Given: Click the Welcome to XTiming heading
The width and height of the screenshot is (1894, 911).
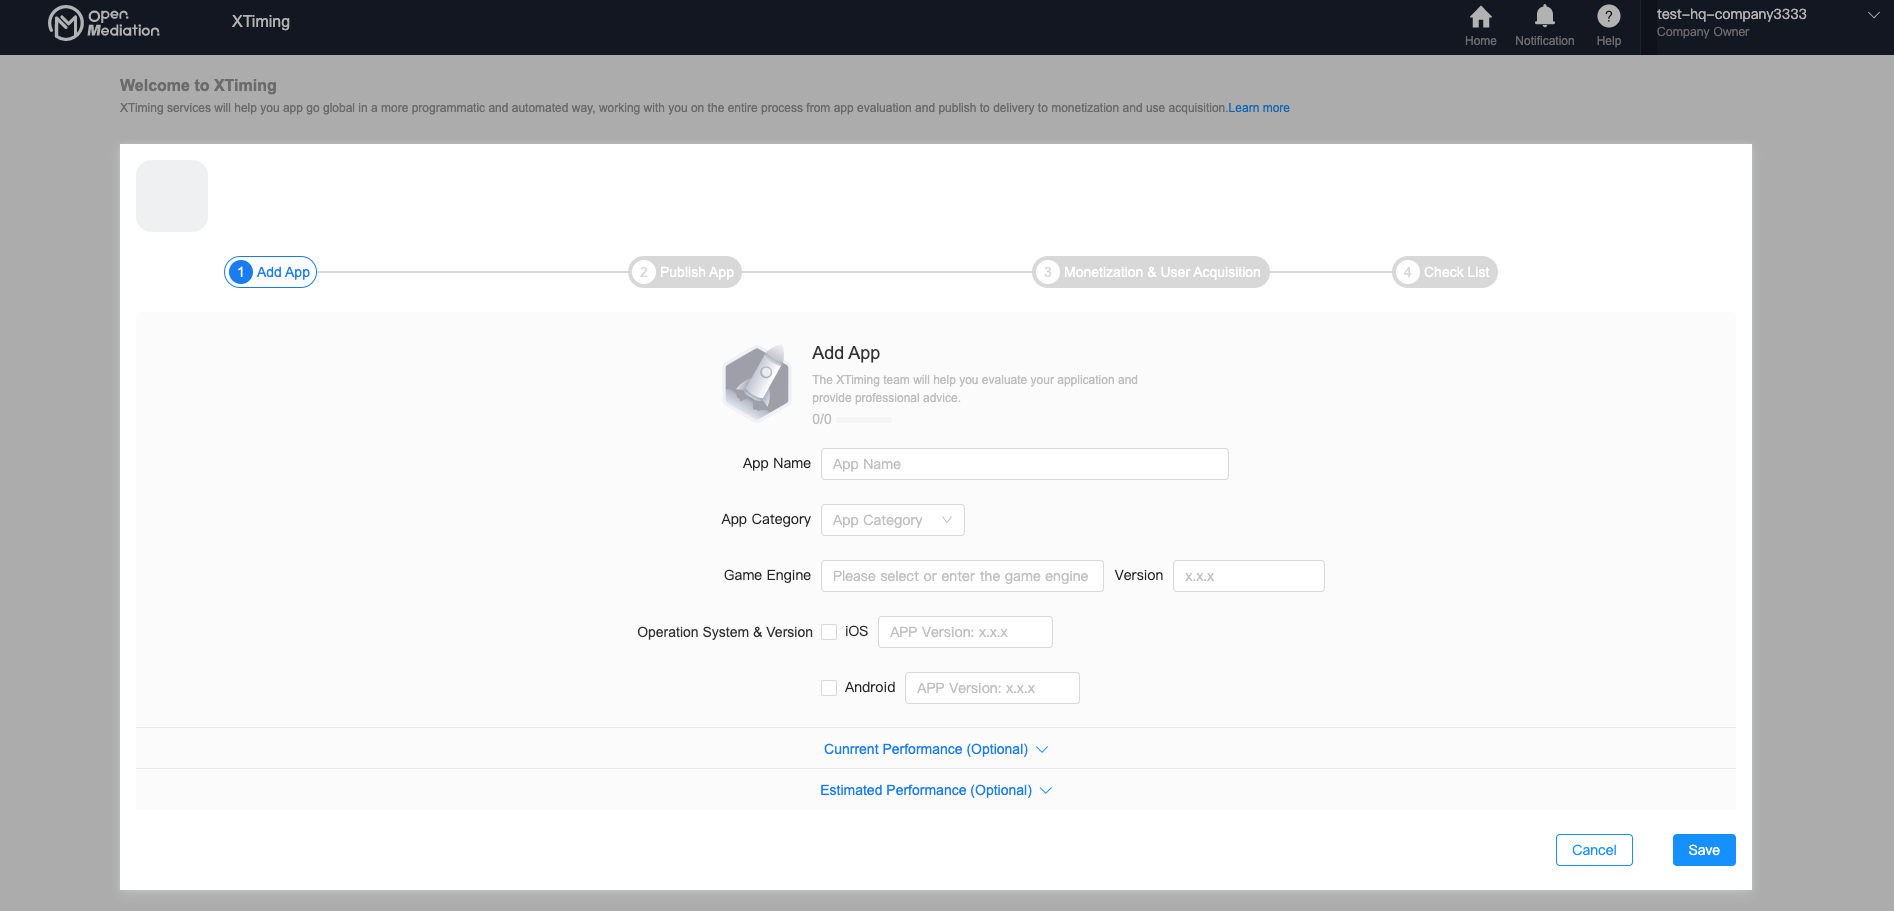Looking at the screenshot, I should pyautogui.click(x=198, y=86).
